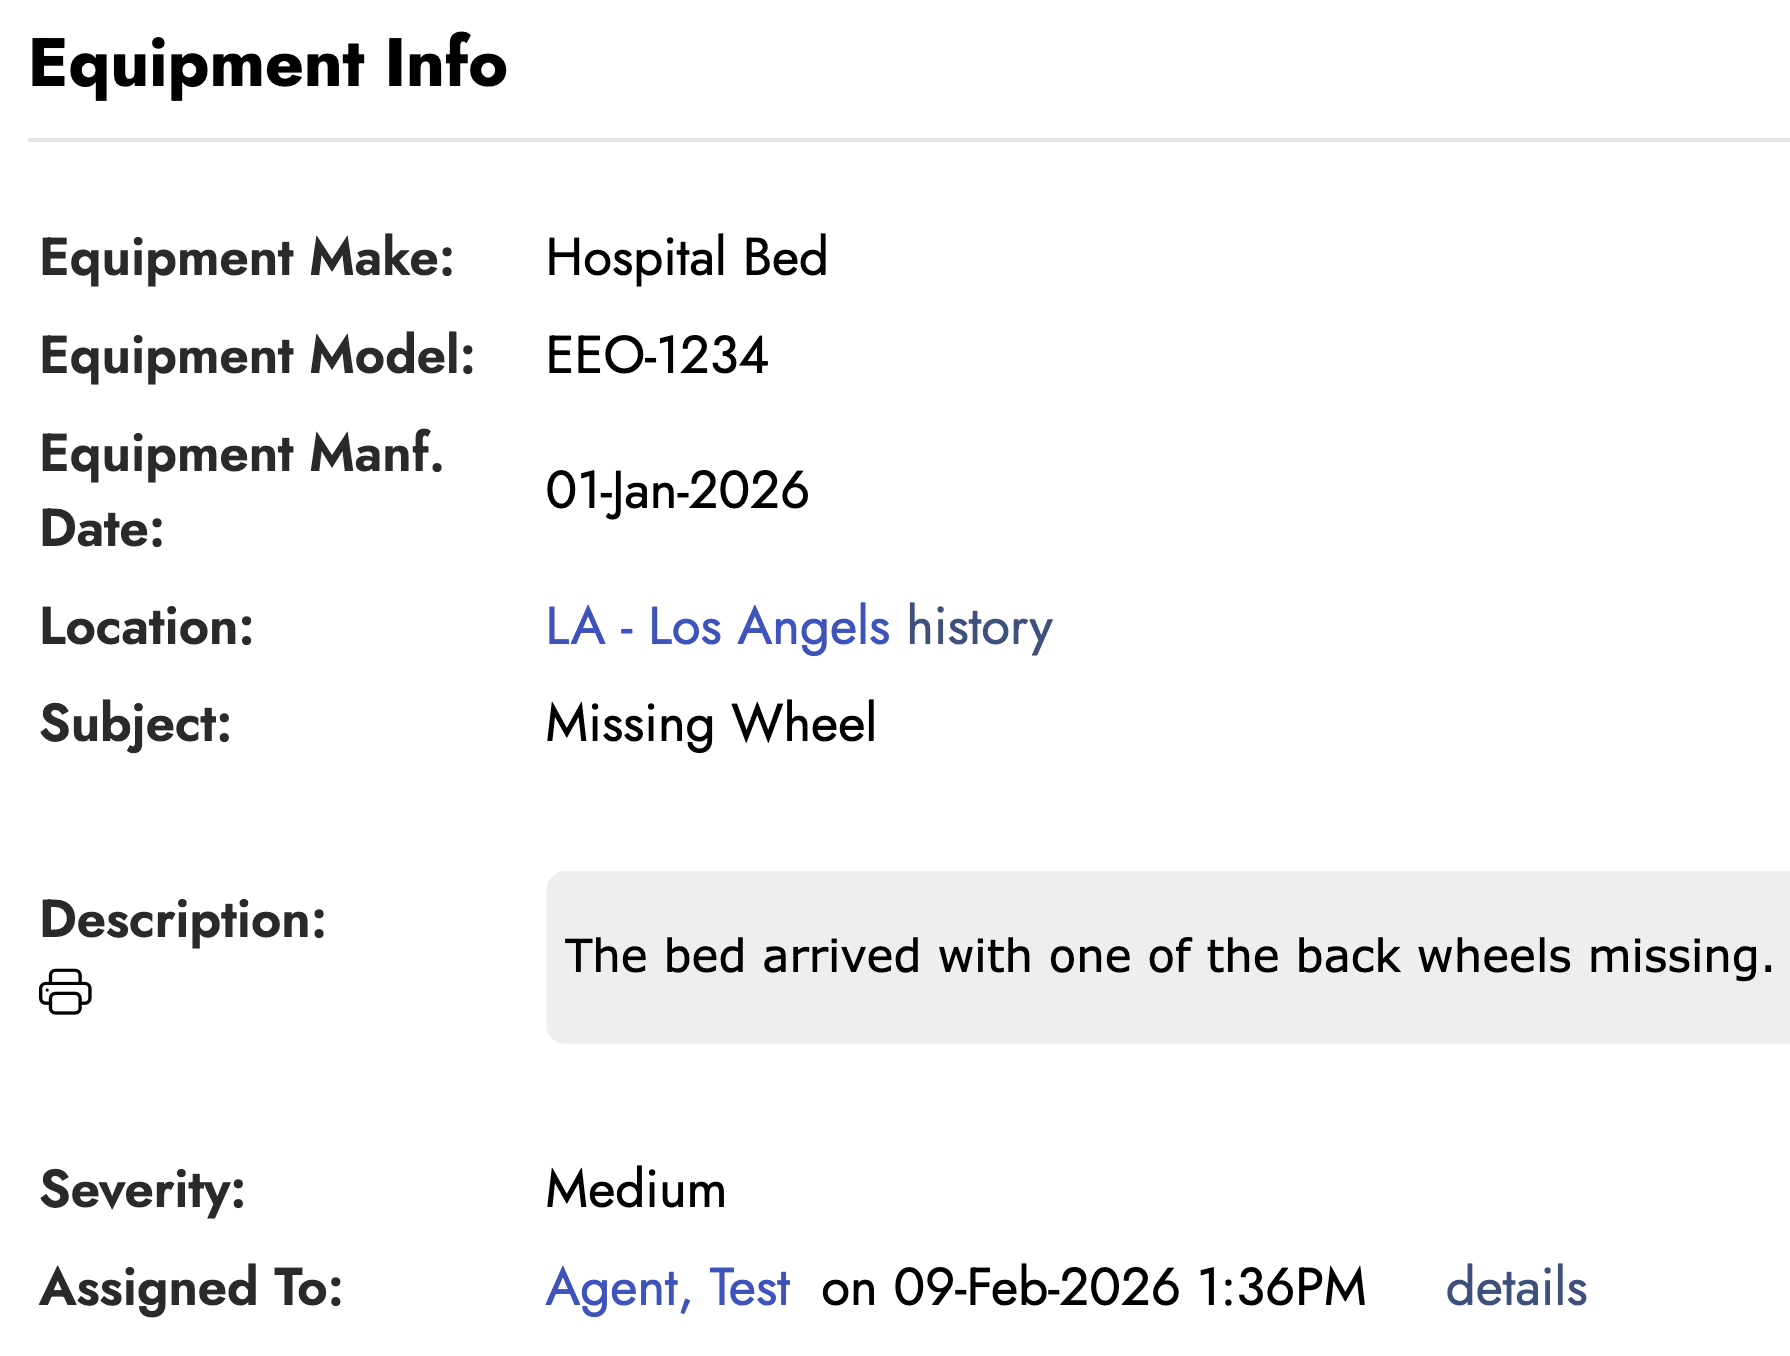
Task: Click the description text box
Action: pos(1167,957)
